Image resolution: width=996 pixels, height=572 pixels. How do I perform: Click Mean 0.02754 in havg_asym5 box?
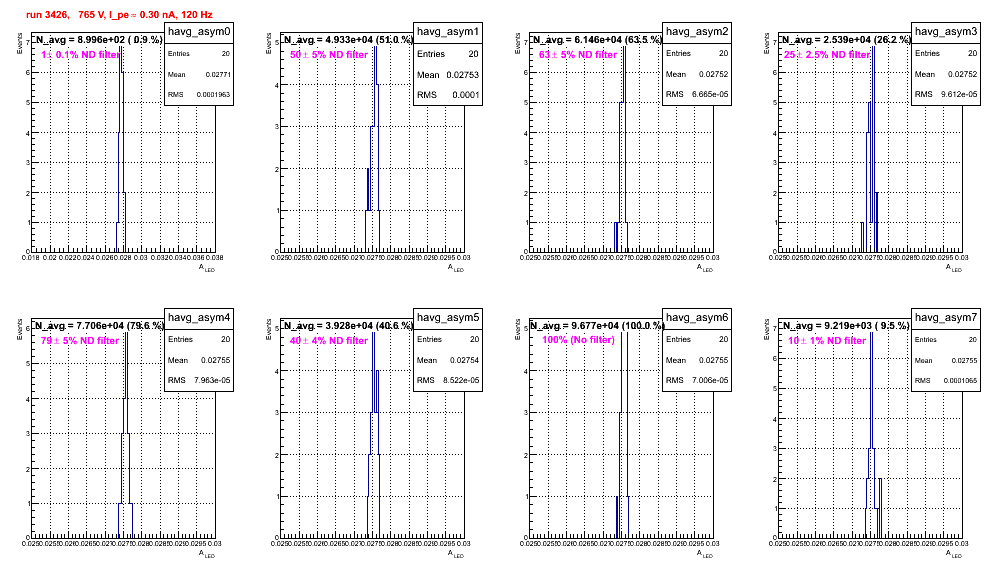point(448,360)
